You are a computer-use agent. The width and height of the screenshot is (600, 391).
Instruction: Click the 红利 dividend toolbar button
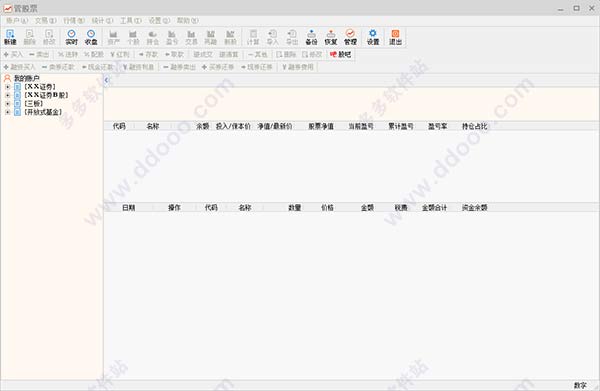pyautogui.click(x=120, y=54)
